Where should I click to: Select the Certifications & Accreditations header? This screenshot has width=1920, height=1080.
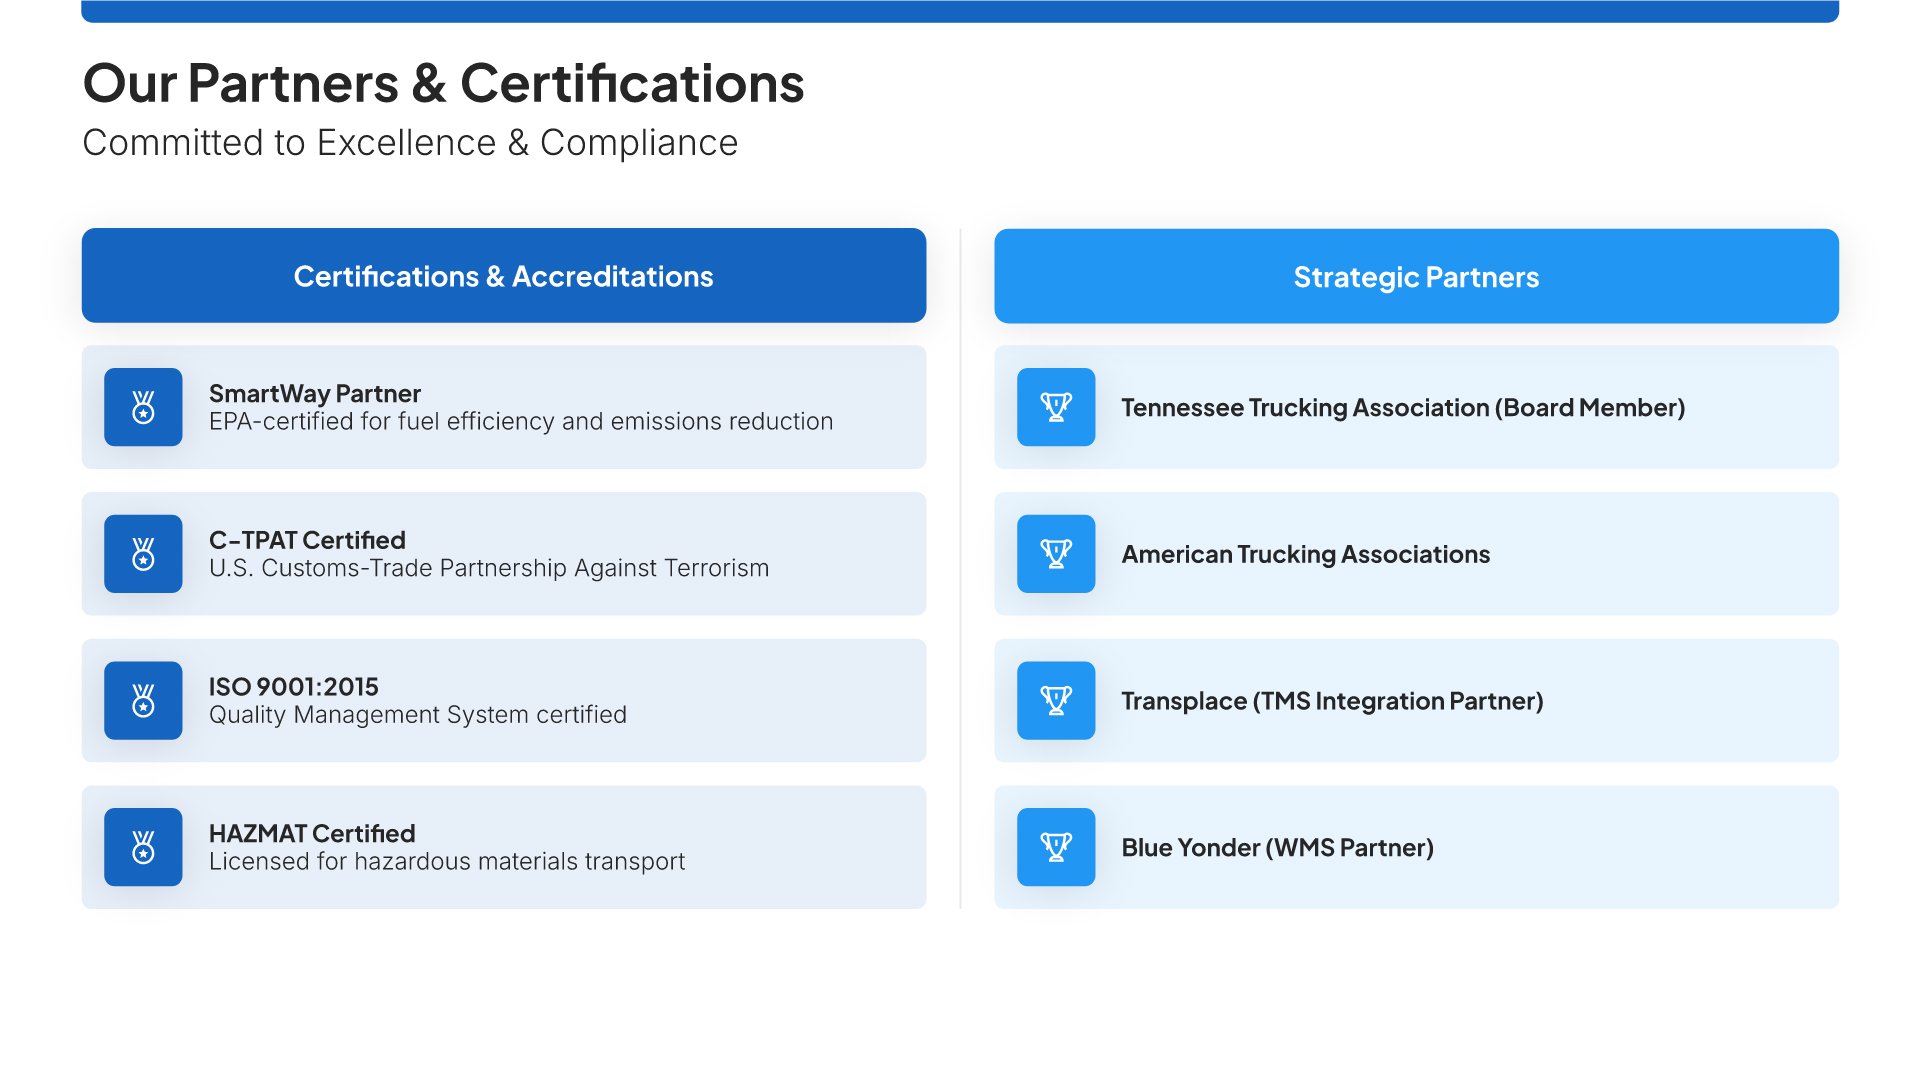(503, 276)
